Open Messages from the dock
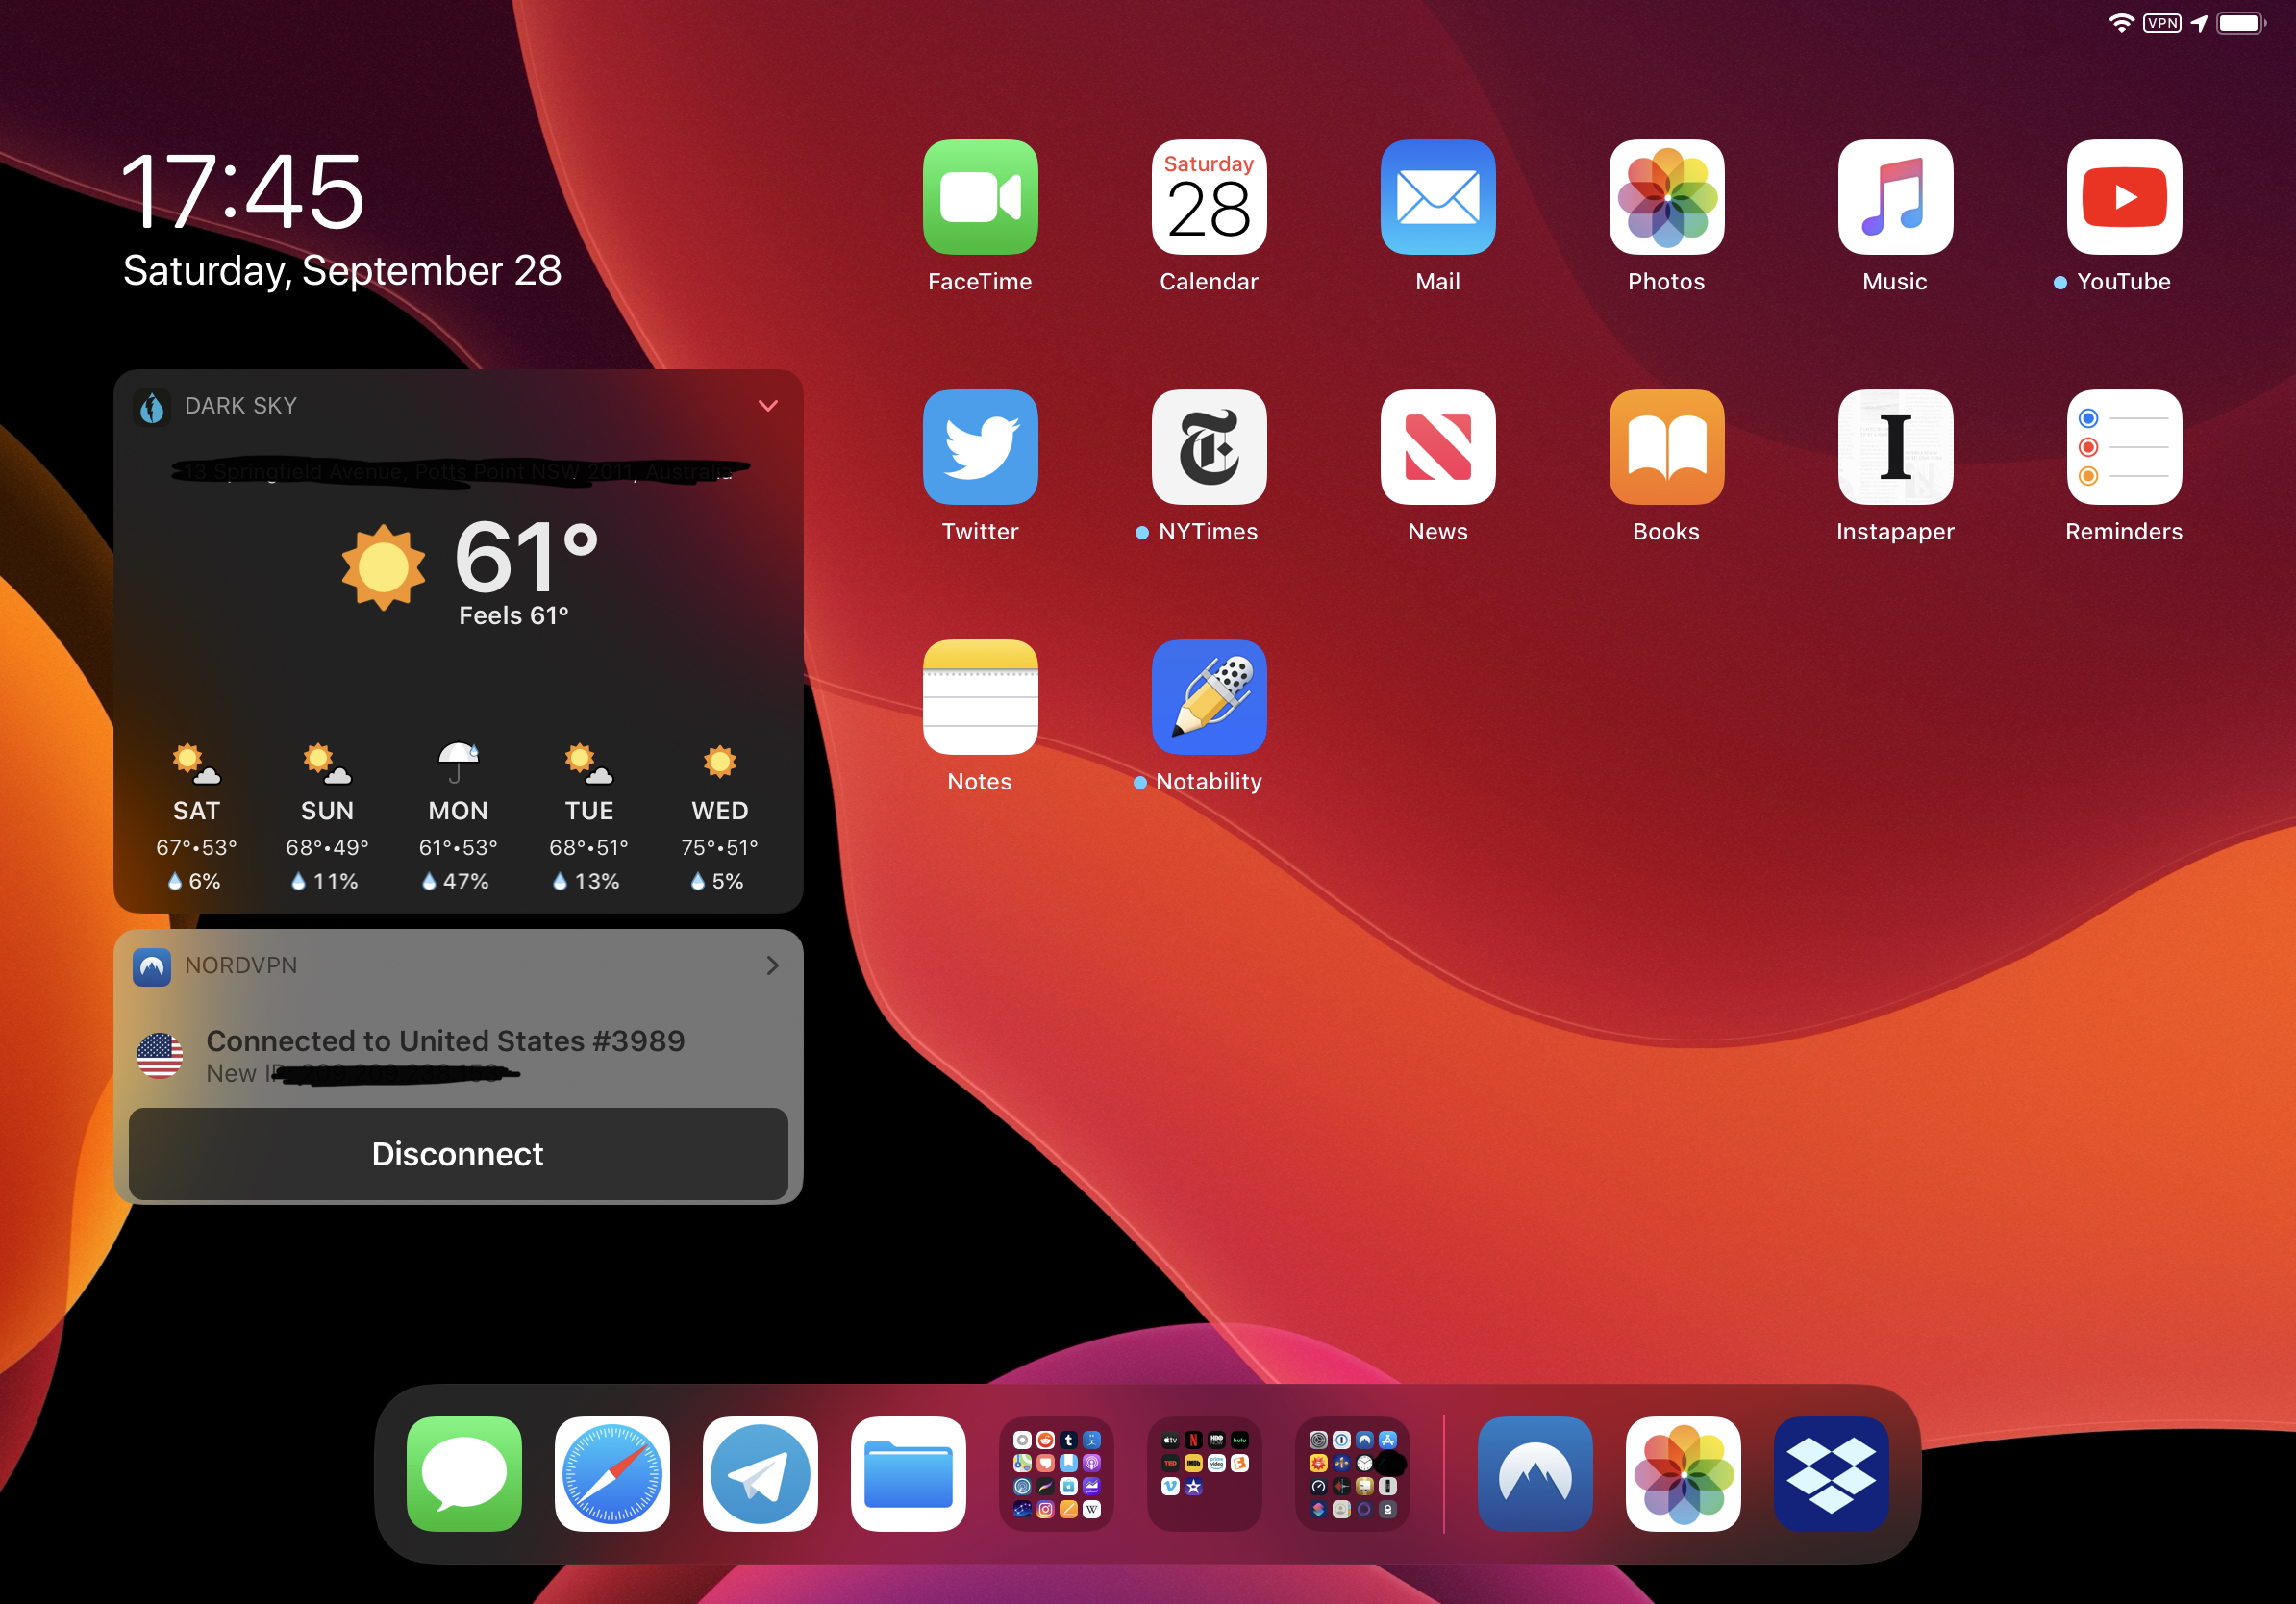 point(464,1474)
